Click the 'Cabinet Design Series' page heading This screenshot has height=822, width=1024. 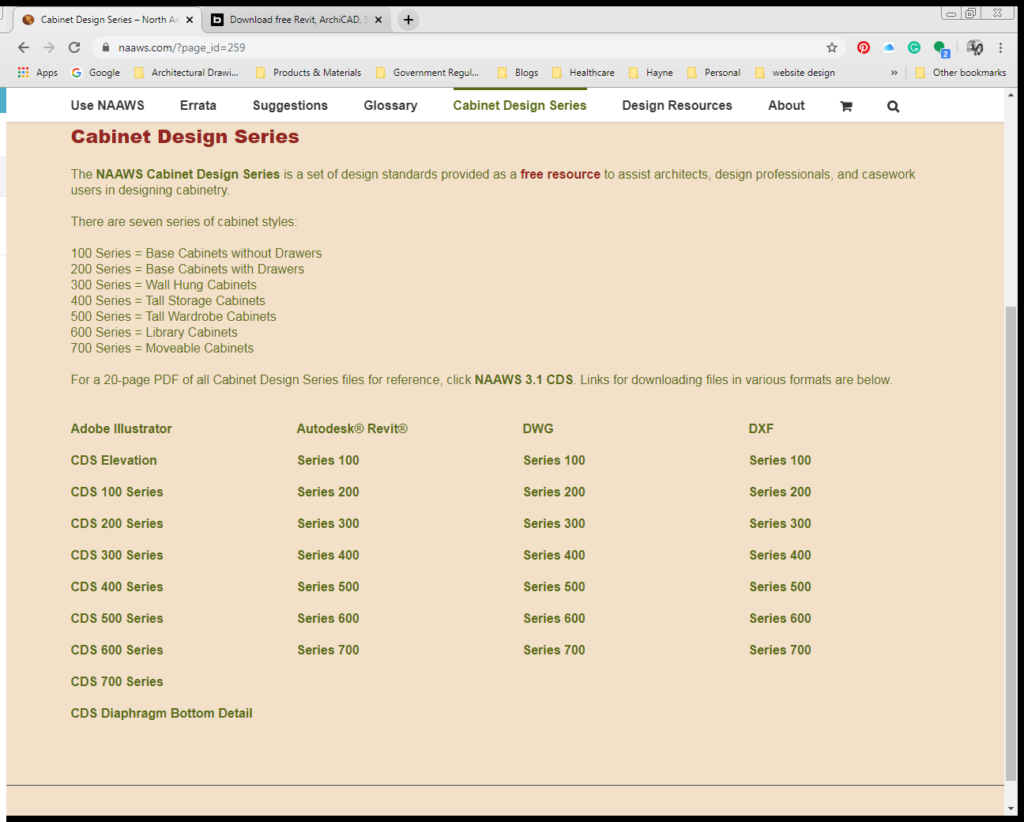tap(185, 136)
